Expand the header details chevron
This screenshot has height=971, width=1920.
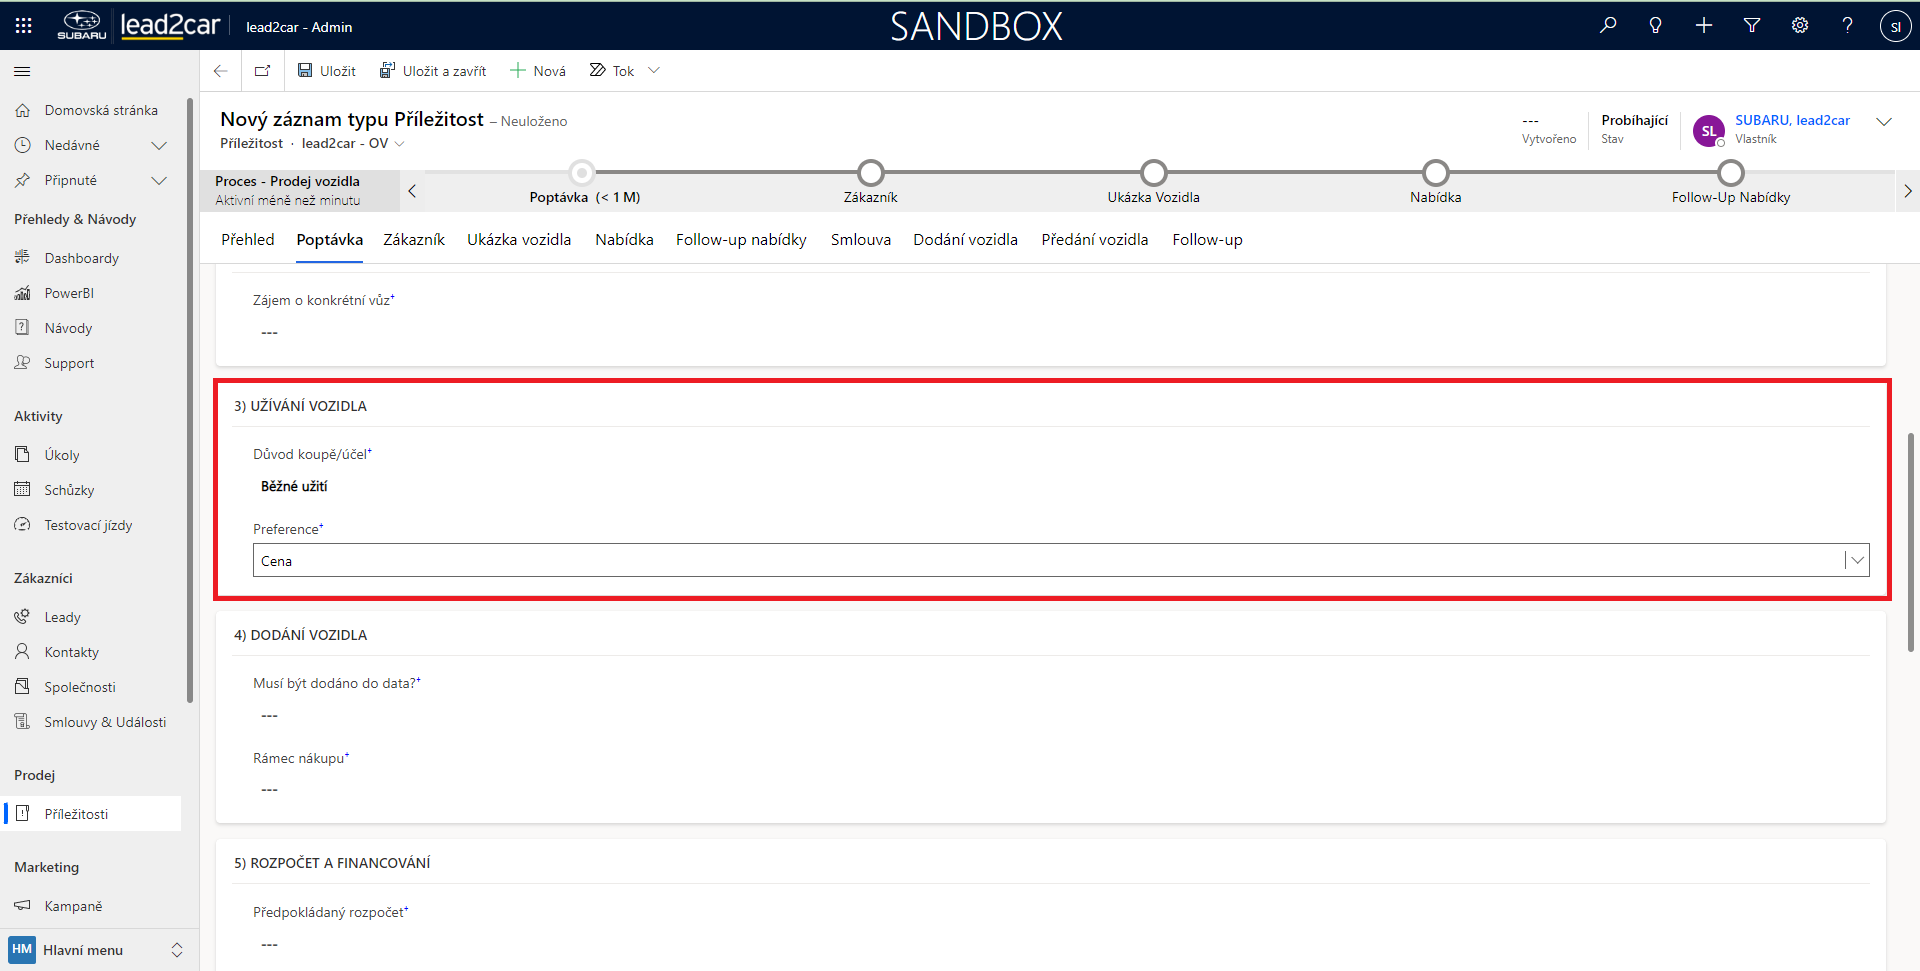1884,122
